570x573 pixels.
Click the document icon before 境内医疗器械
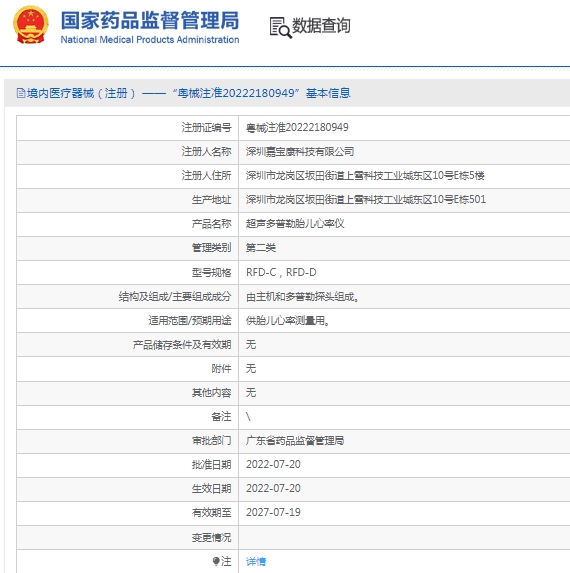[21, 93]
